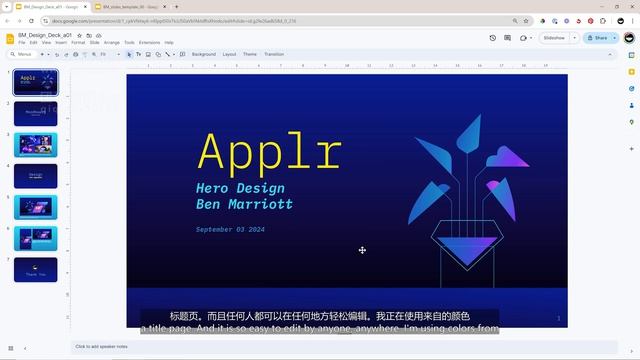Bookmark this page with the star
Screen dimensions: 640x360
pyautogui.click(x=526, y=21)
